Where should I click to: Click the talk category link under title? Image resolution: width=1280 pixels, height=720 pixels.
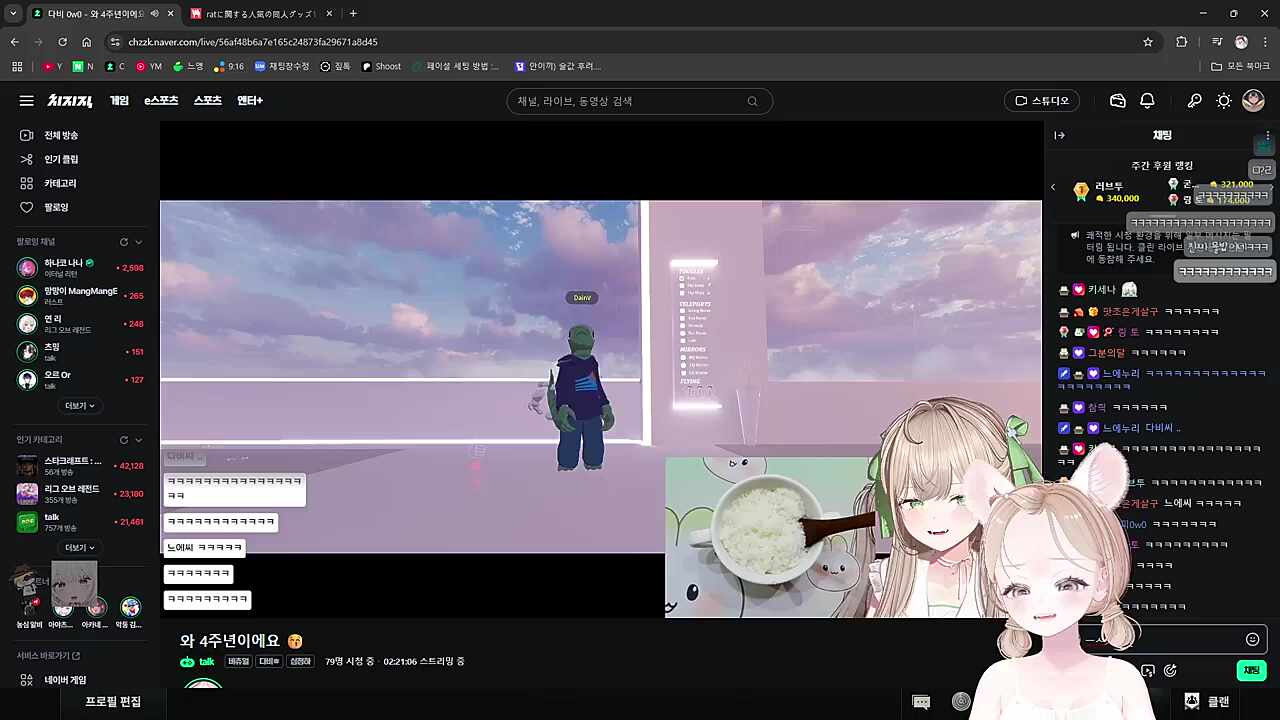[197, 662]
